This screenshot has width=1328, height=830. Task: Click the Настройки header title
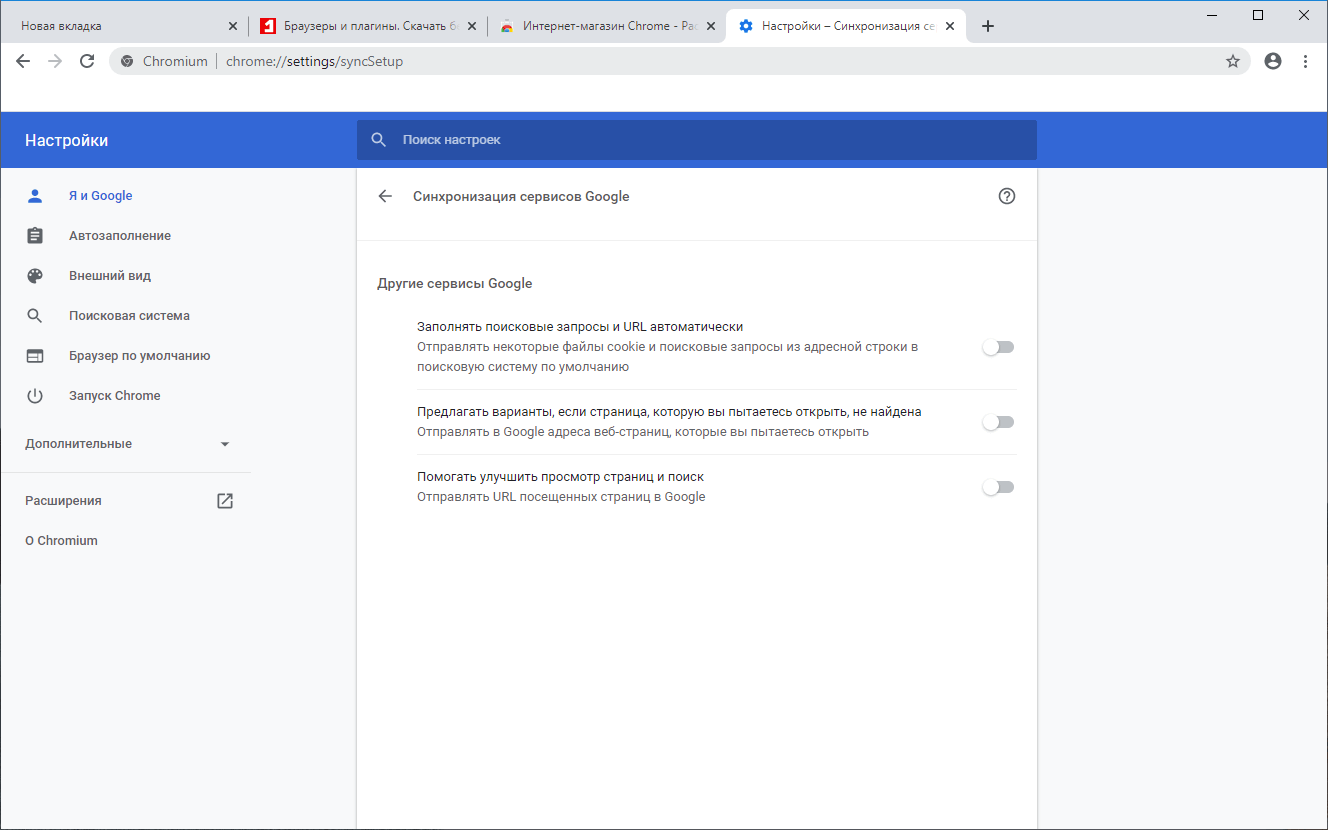pyautogui.click(x=67, y=141)
